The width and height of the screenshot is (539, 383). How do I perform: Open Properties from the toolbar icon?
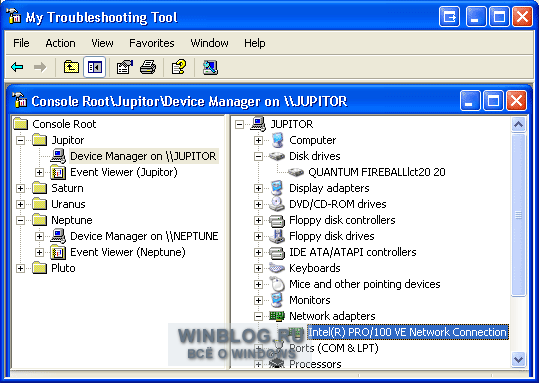click(125, 67)
